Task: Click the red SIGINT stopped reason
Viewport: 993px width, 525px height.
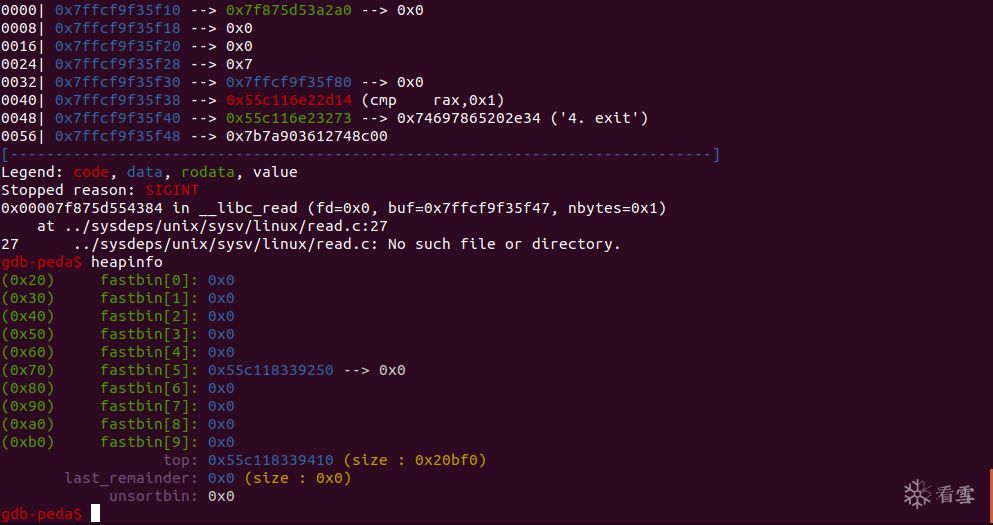Action: click(172, 190)
